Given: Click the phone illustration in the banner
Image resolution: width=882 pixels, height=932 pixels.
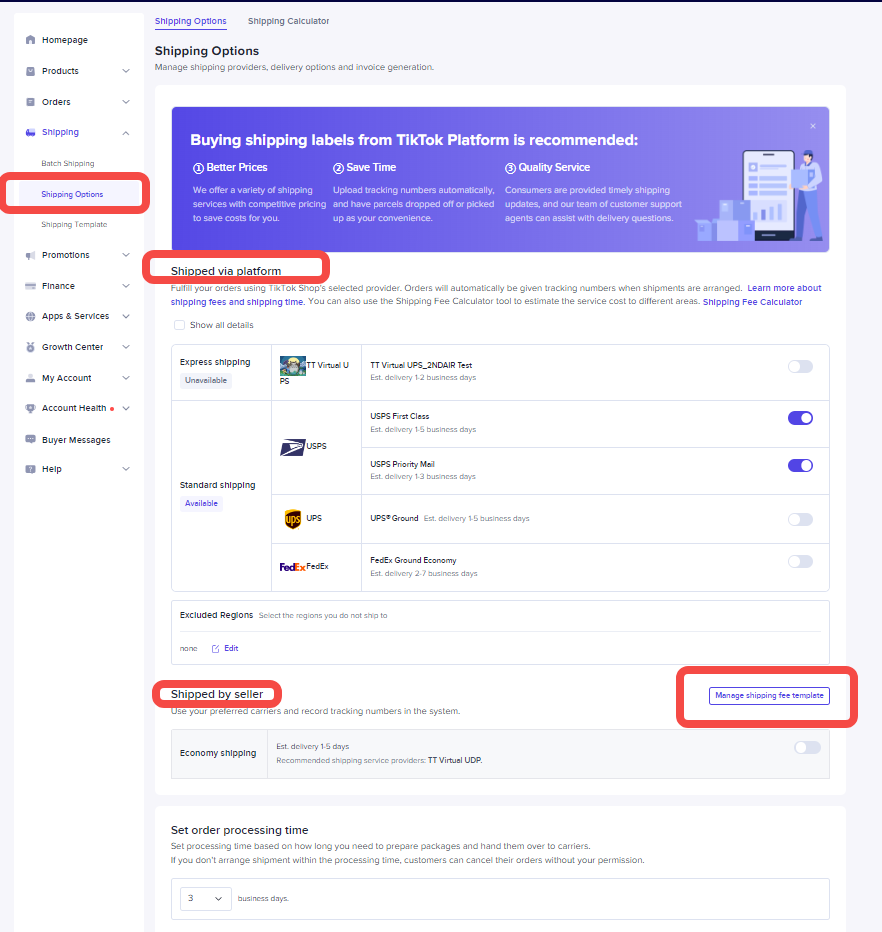Looking at the screenshot, I should tap(768, 195).
